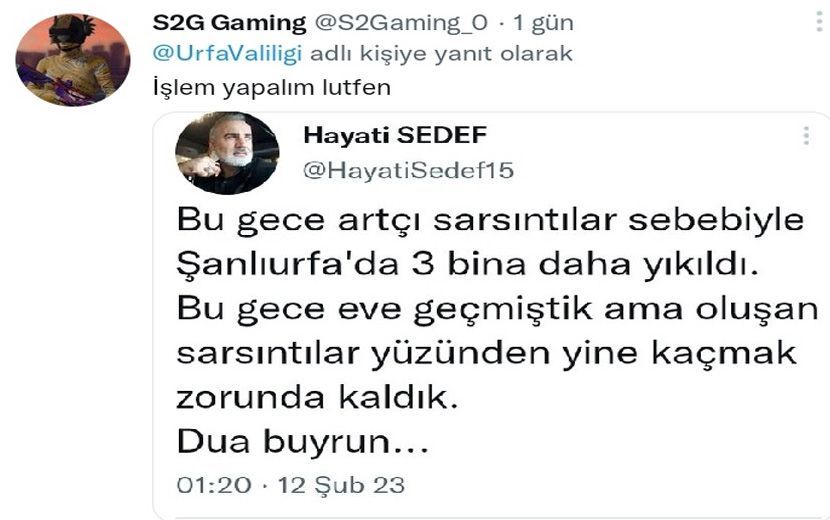Open three-dot menu on Hayati SEDEF's quoted tweet
Viewport: 830px width, 520px height.
(806, 136)
